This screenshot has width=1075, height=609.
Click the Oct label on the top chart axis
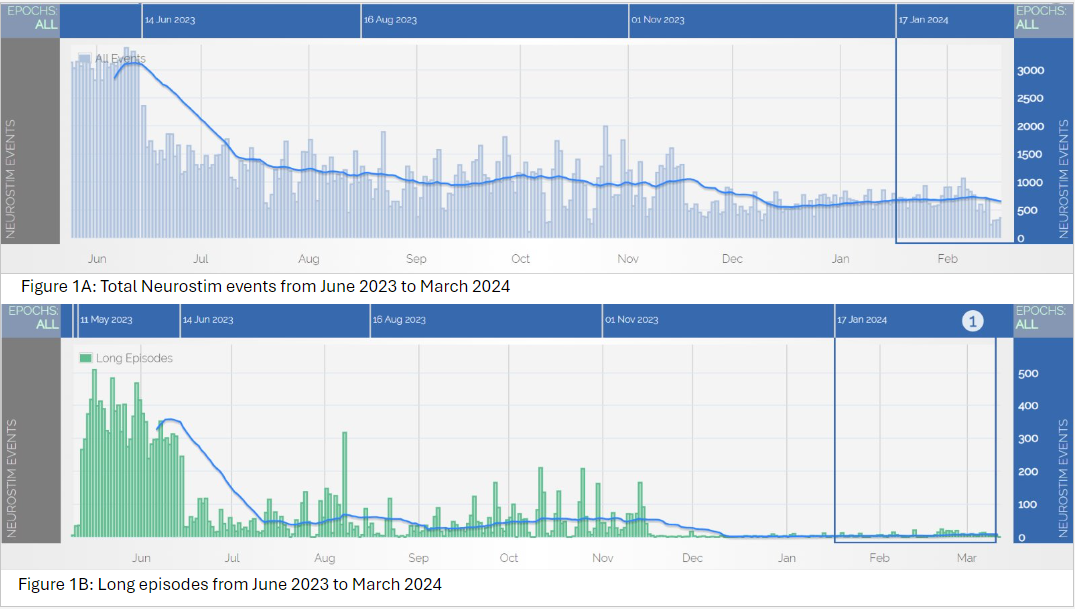coord(520,259)
